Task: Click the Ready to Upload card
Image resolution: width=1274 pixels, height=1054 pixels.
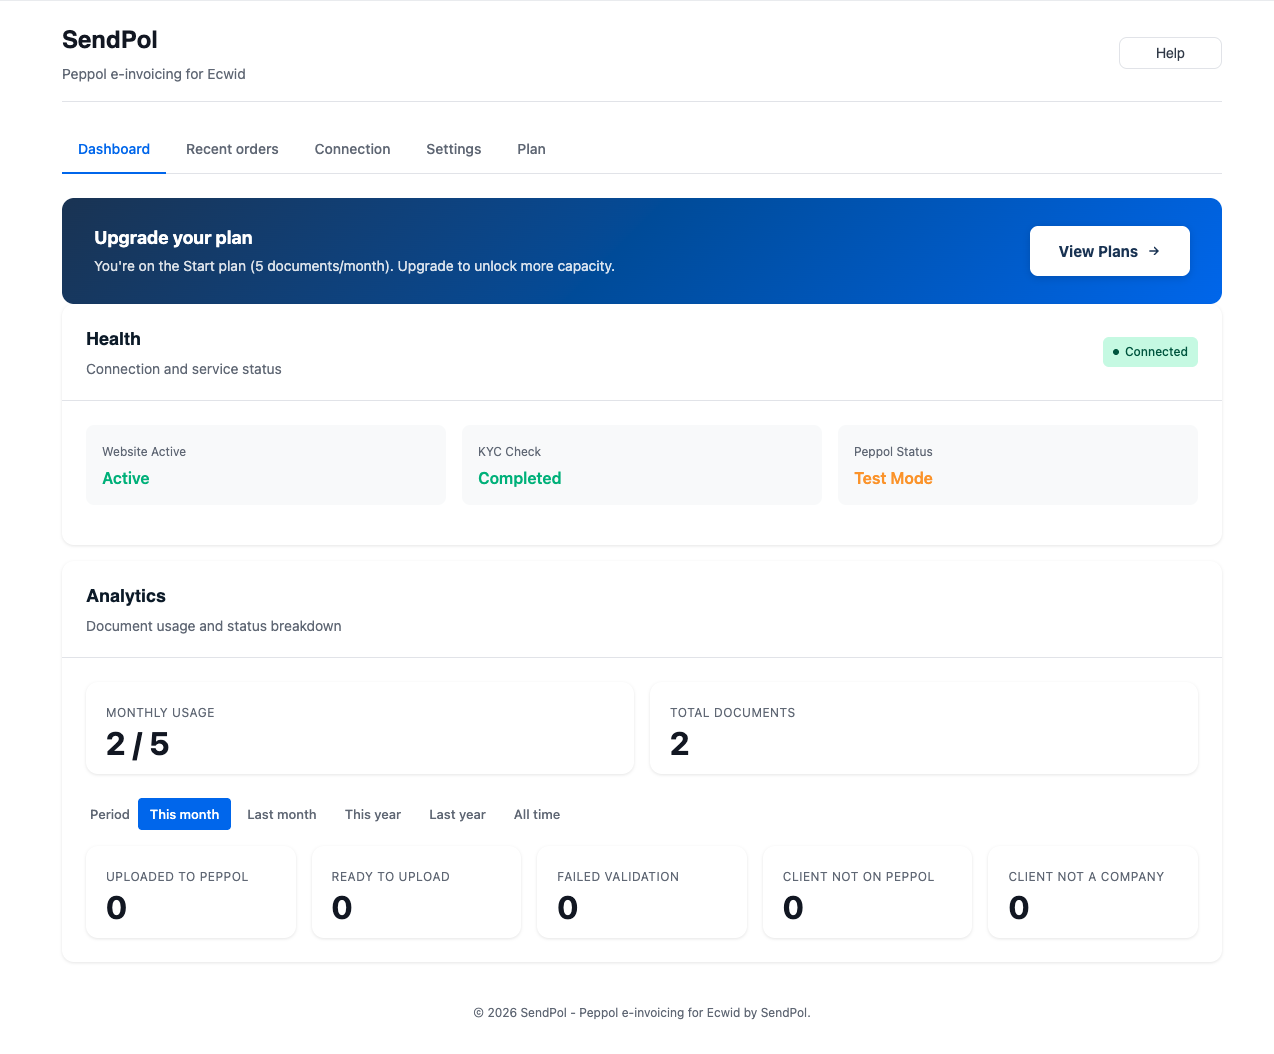Action: [x=416, y=892]
